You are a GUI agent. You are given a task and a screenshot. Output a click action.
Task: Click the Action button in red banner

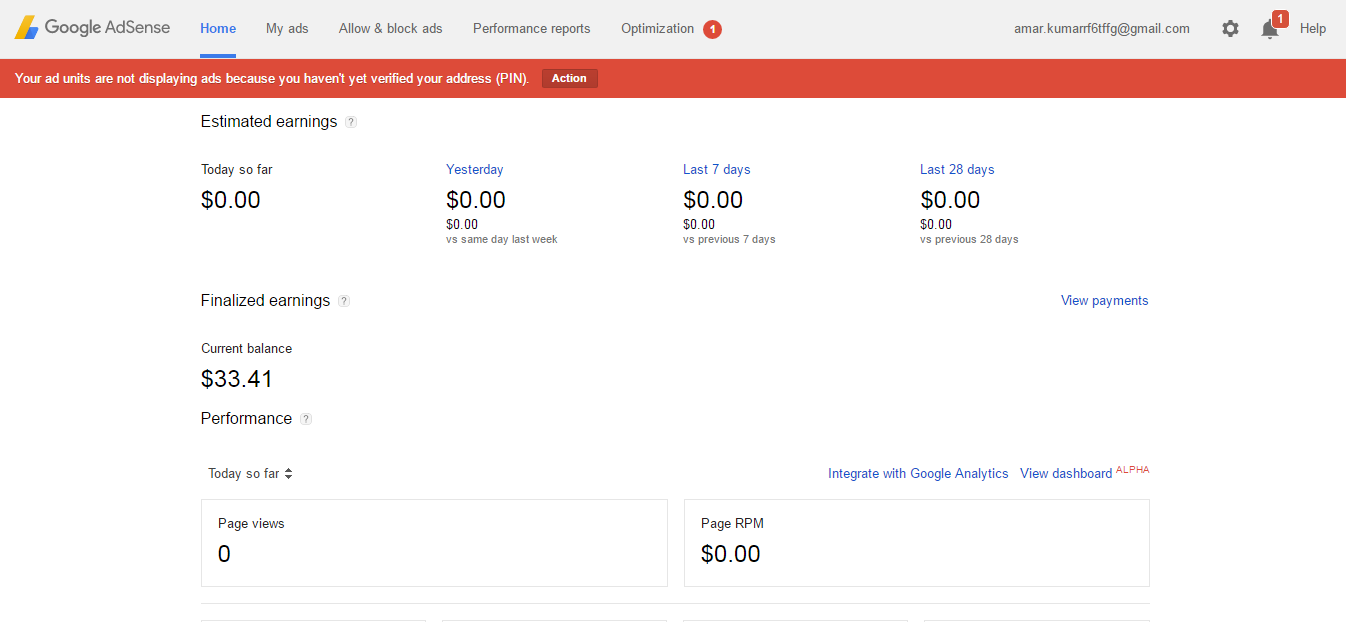[x=570, y=78]
